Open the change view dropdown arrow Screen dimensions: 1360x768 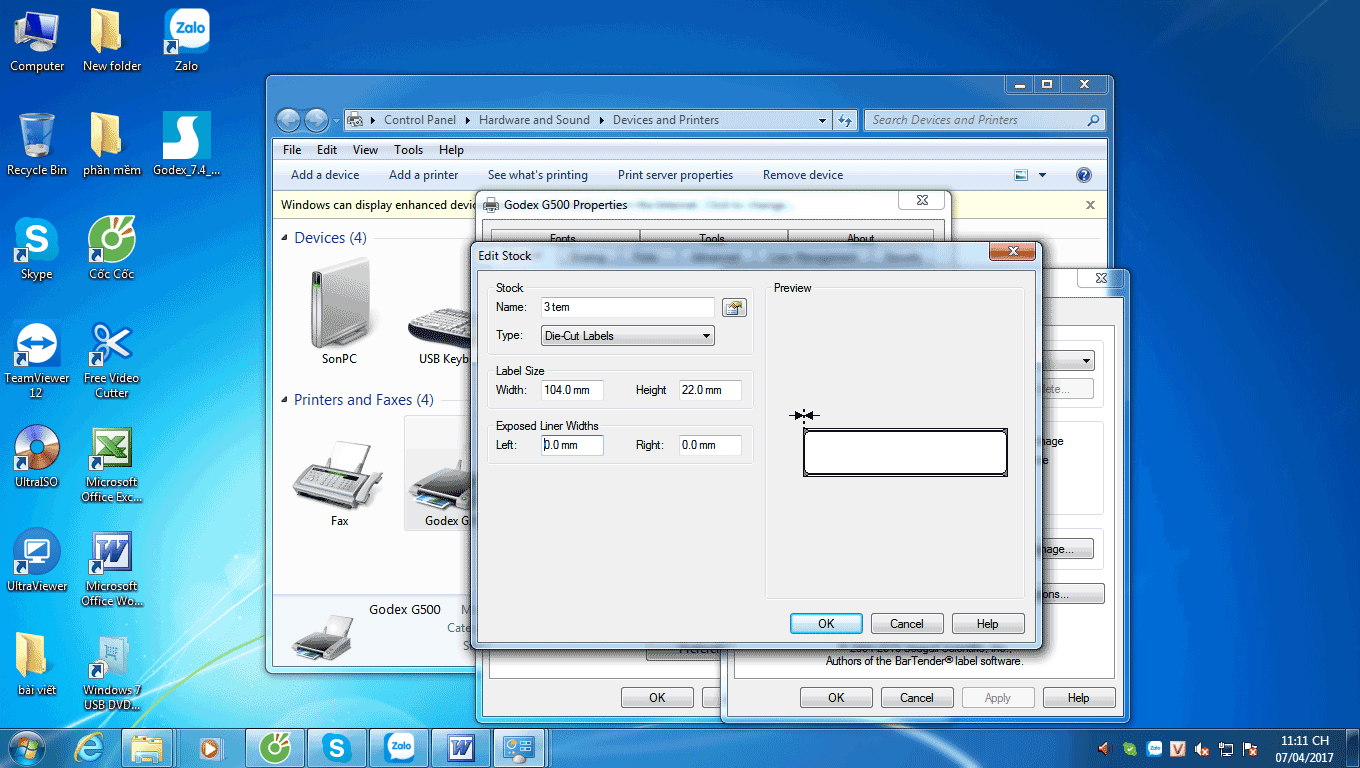pos(1042,175)
